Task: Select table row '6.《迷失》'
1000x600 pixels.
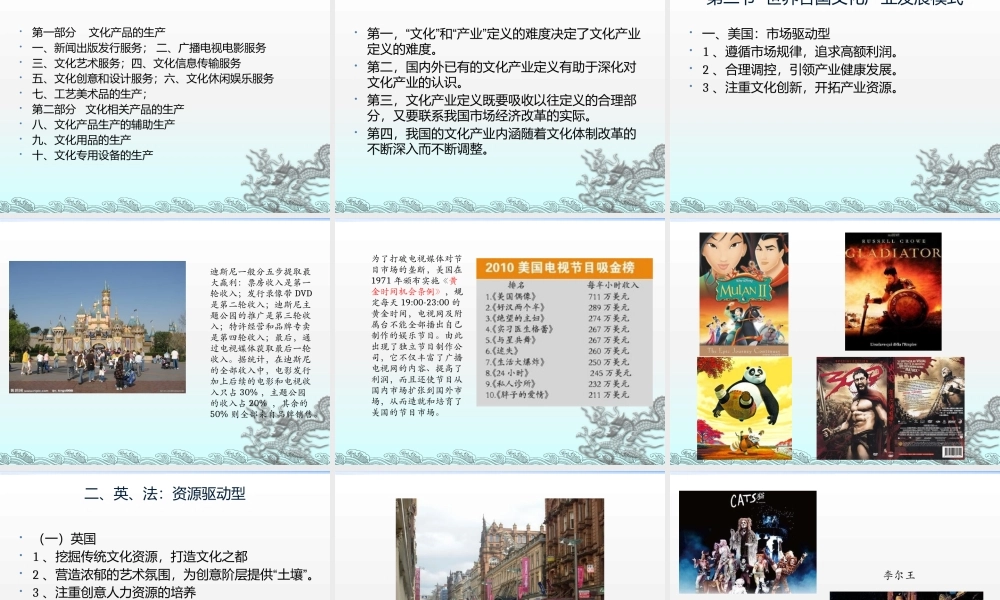Action: 558,351
